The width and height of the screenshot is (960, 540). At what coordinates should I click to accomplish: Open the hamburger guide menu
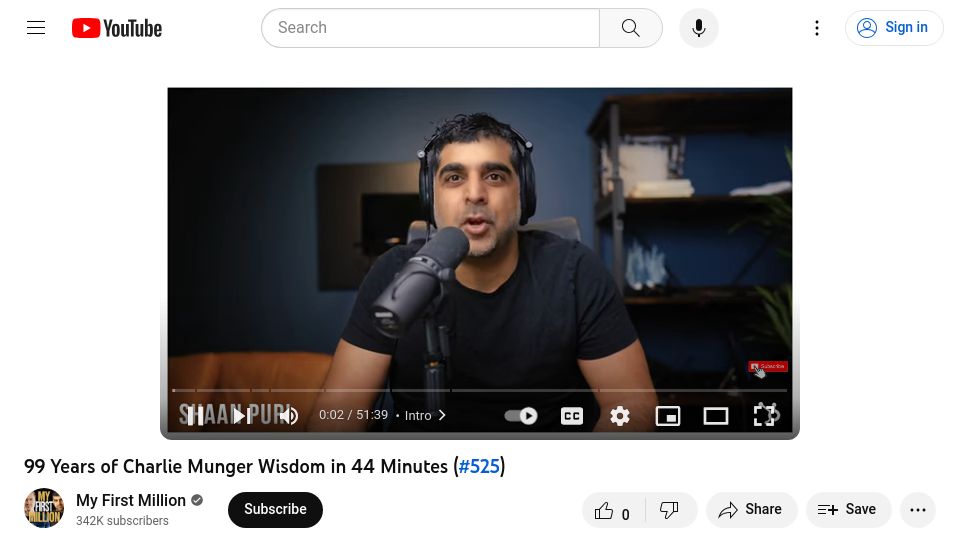pos(36,28)
